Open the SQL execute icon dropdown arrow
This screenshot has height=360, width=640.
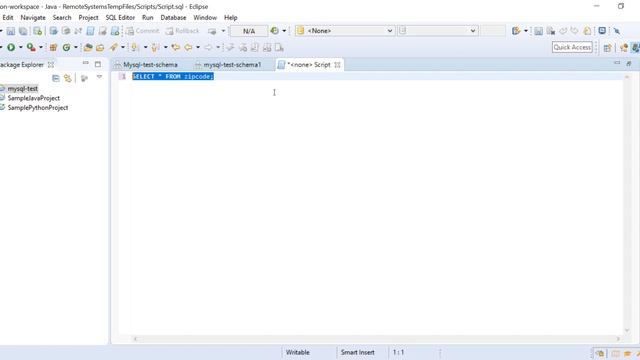[525, 31]
